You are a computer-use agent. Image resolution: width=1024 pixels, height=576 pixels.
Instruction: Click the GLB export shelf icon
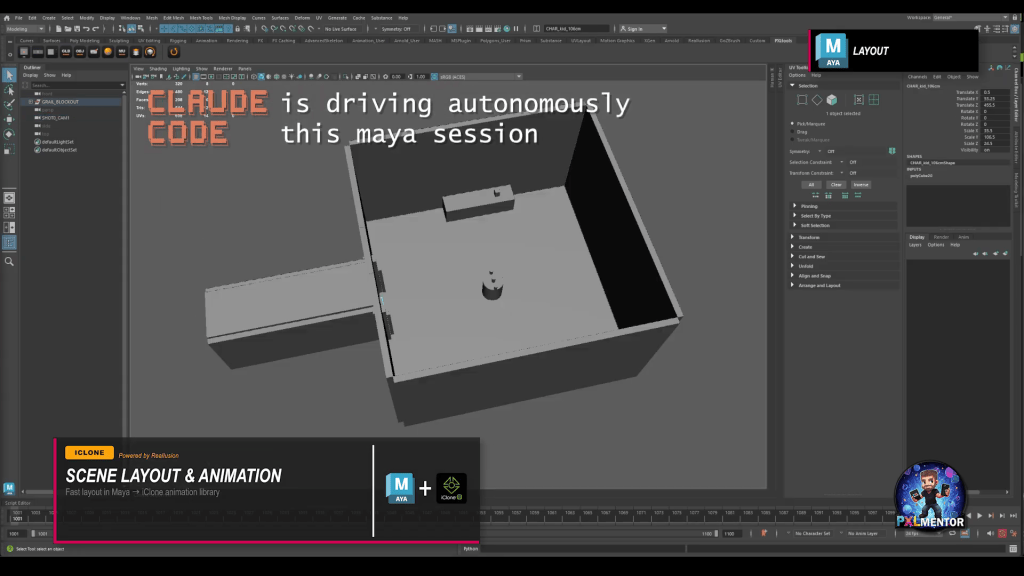pyautogui.click(x=66, y=52)
